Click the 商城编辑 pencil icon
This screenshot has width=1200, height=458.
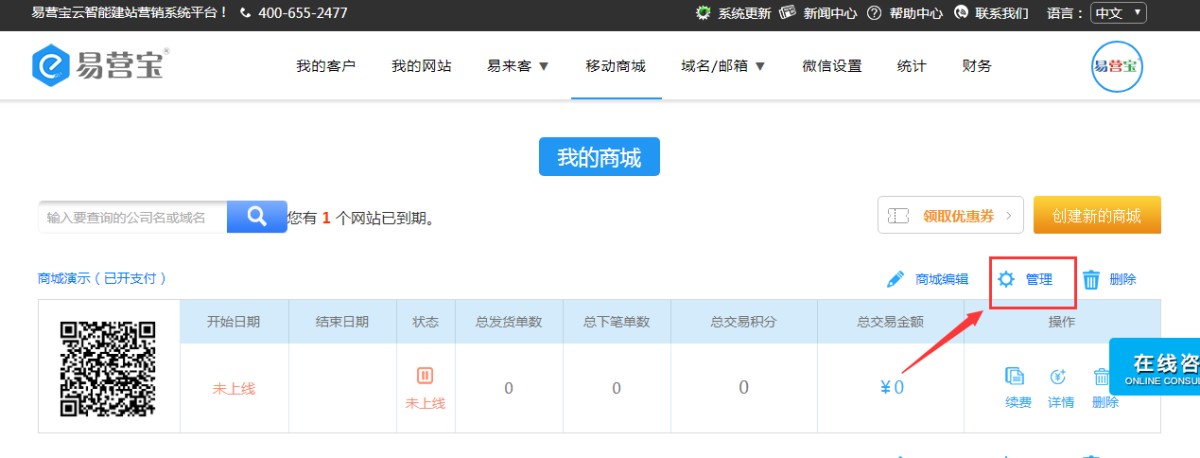coord(896,280)
